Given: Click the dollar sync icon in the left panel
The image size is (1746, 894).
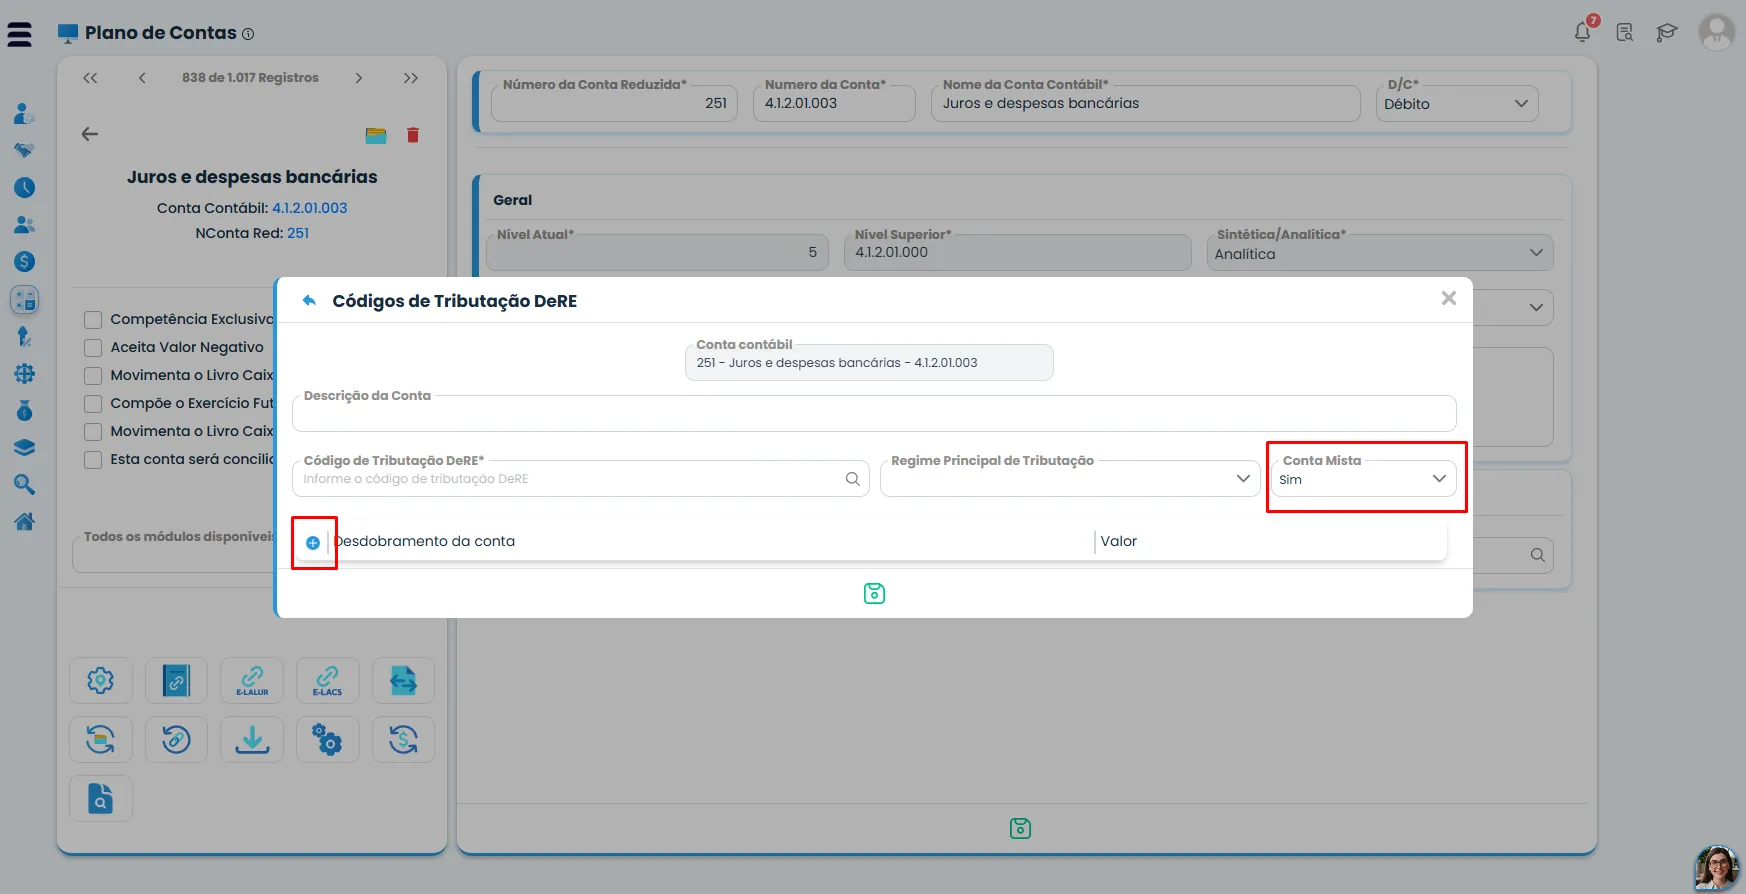Looking at the screenshot, I should coord(403,740).
